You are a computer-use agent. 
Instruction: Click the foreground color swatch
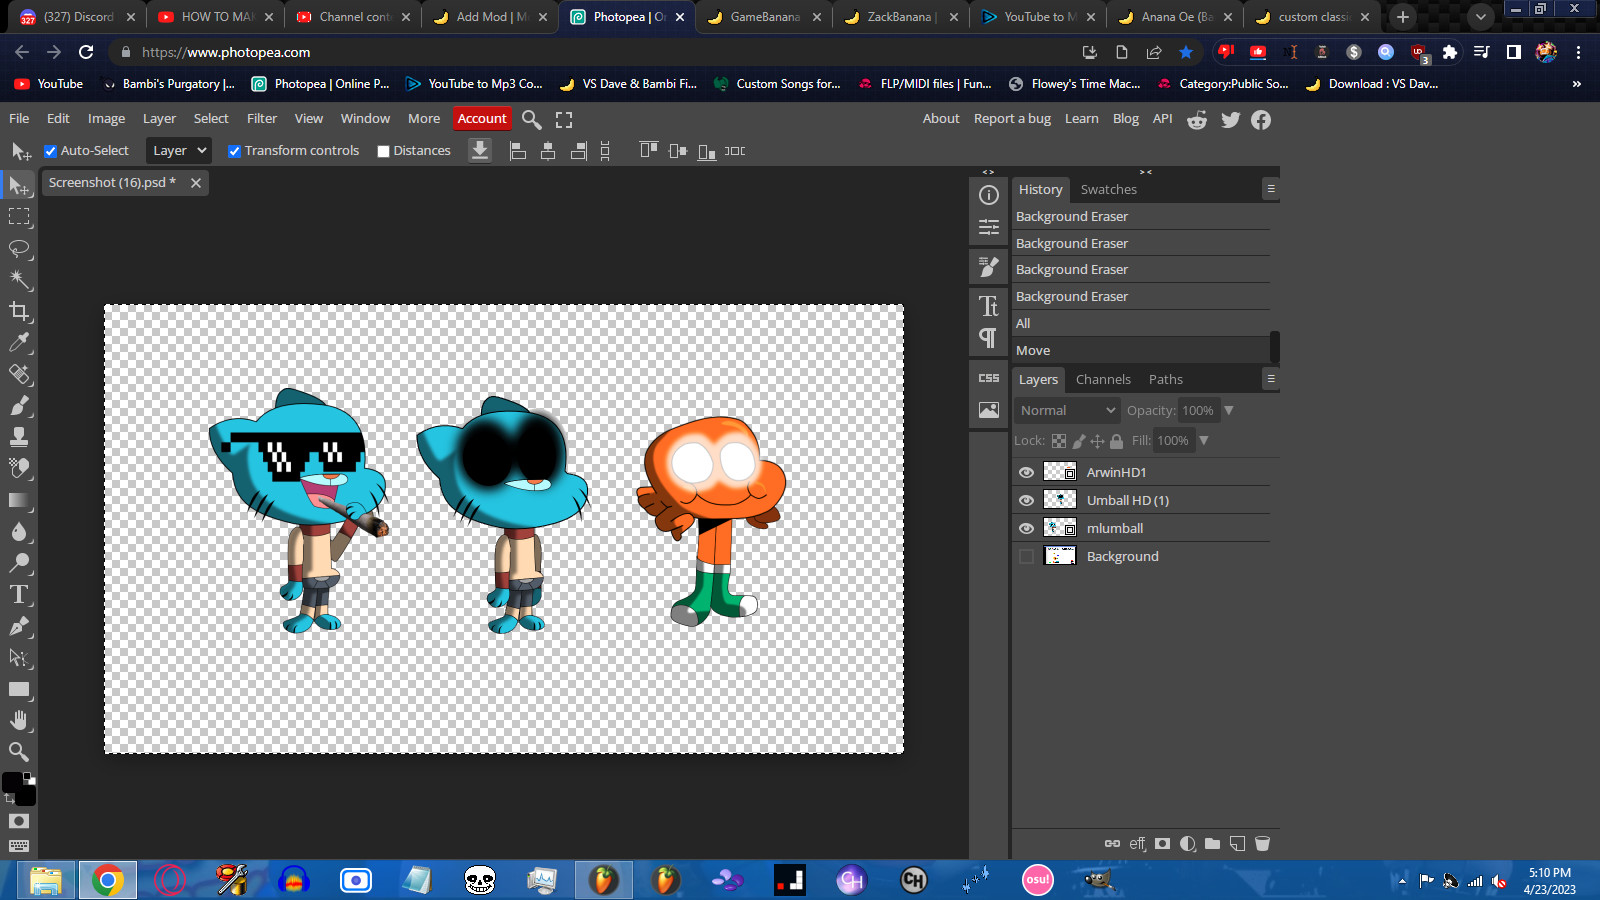(13, 783)
